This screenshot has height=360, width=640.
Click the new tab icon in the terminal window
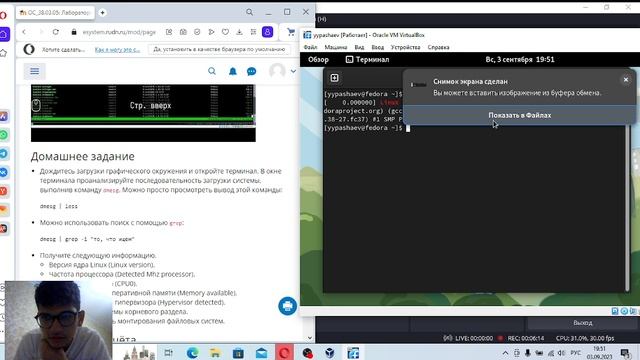tap(334, 78)
